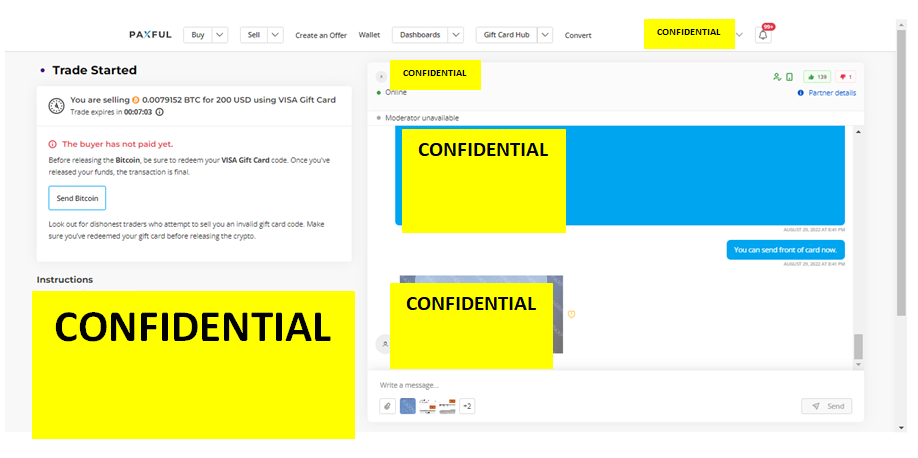918x458 pixels.
Task: Click the Paxful logo
Action: [150, 35]
